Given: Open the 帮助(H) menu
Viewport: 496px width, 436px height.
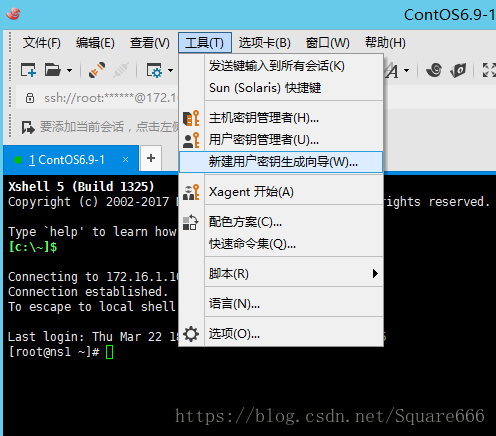Looking at the screenshot, I should 385,43.
